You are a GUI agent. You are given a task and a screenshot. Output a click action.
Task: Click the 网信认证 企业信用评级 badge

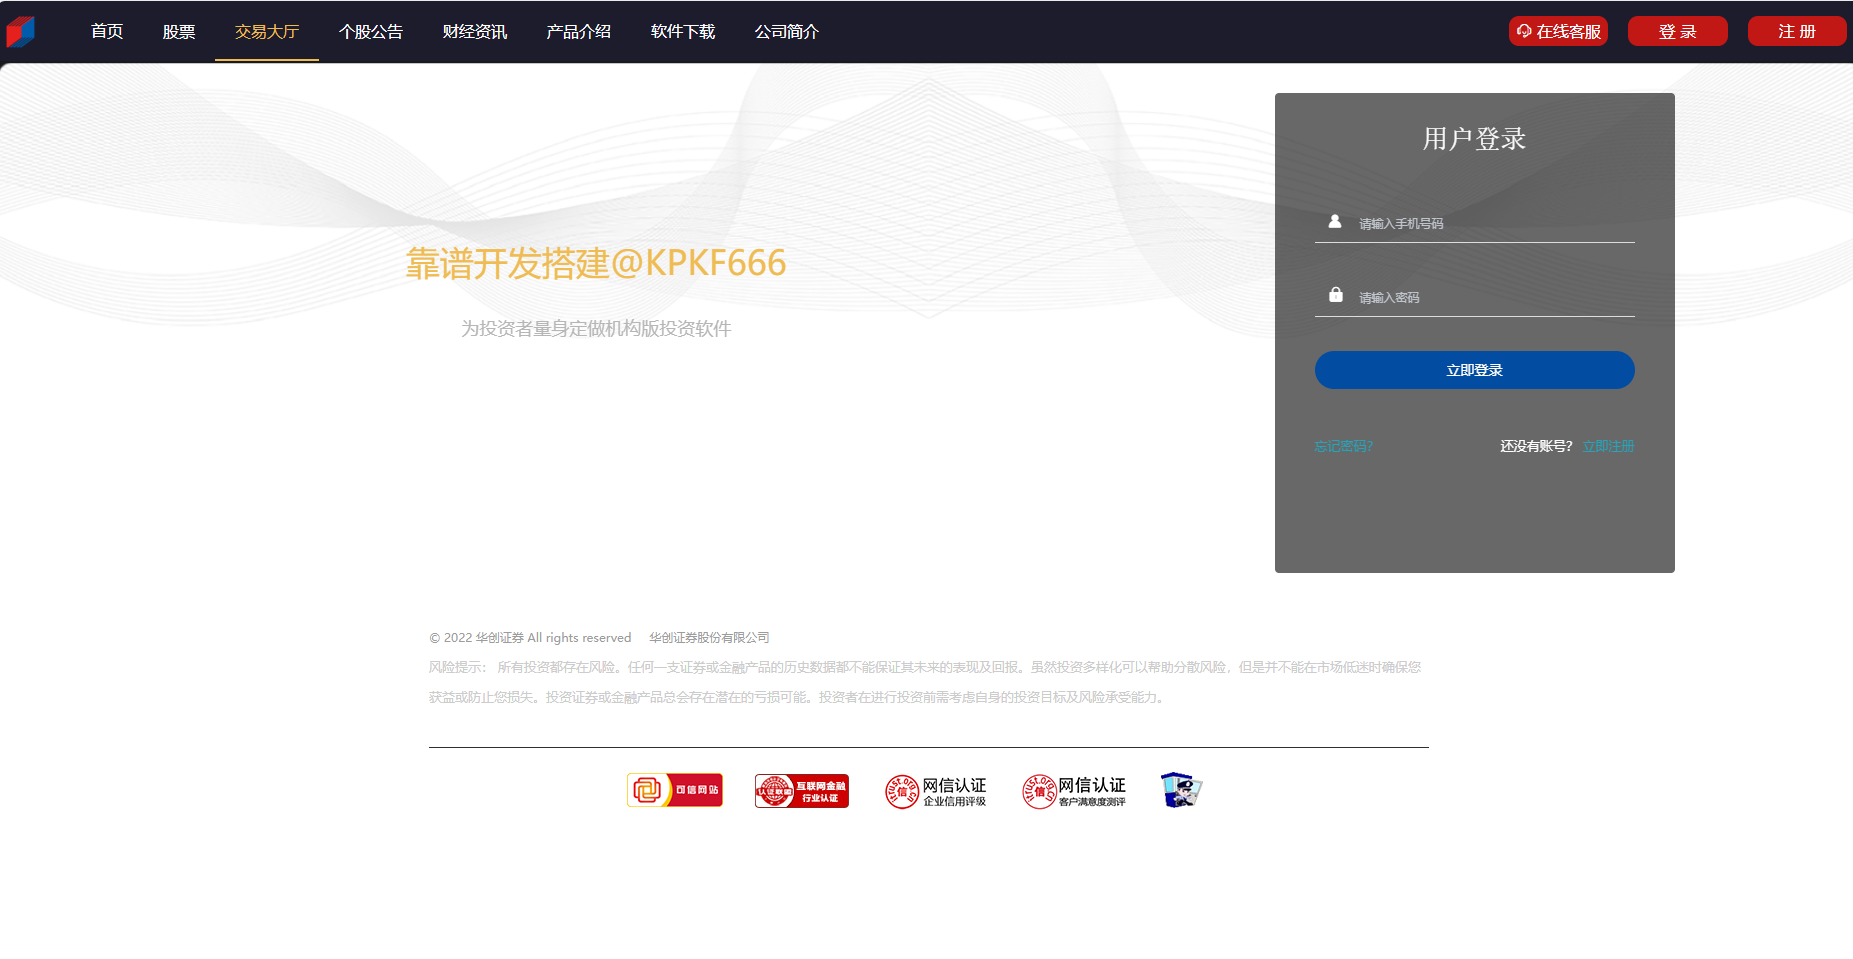(x=936, y=791)
